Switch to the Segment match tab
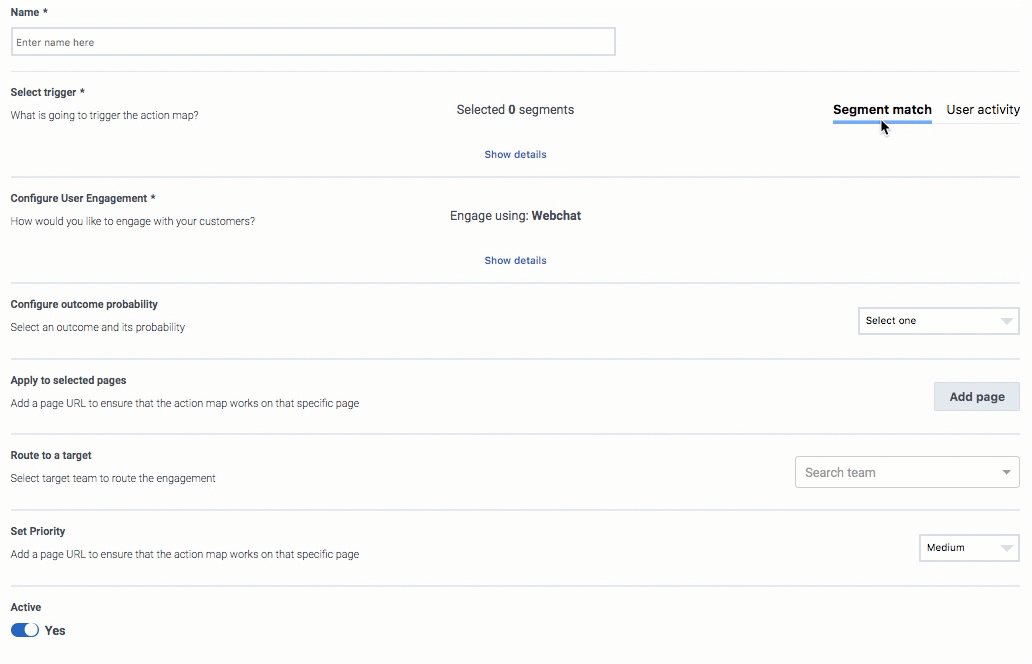The image size is (1032, 664). point(882,110)
